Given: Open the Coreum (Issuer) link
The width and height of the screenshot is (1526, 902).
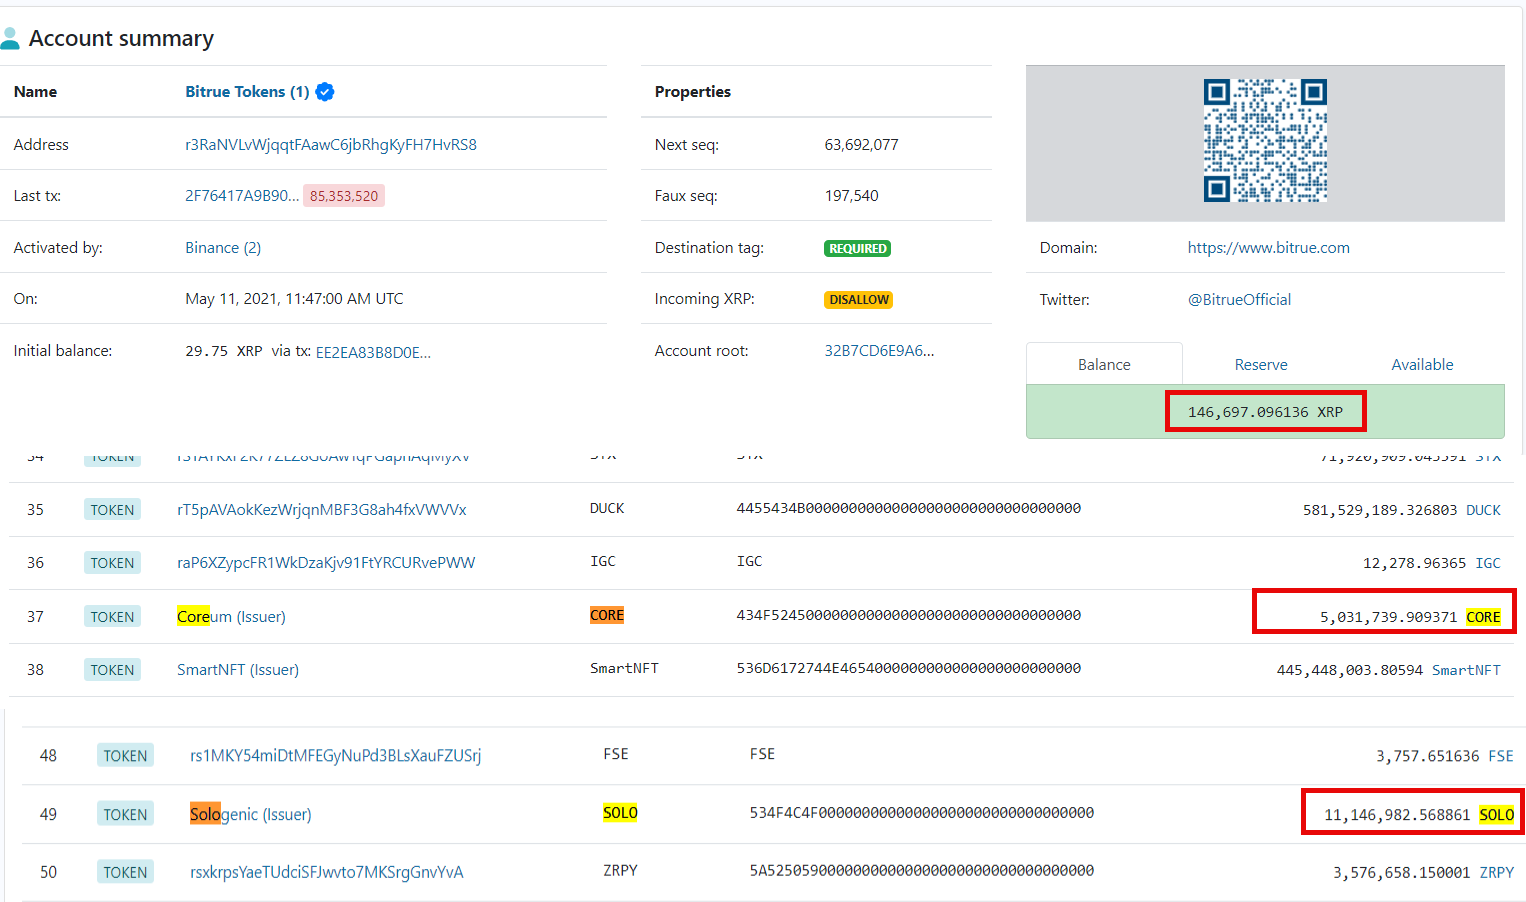Looking at the screenshot, I should pyautogui.click(x=231, y=617).
